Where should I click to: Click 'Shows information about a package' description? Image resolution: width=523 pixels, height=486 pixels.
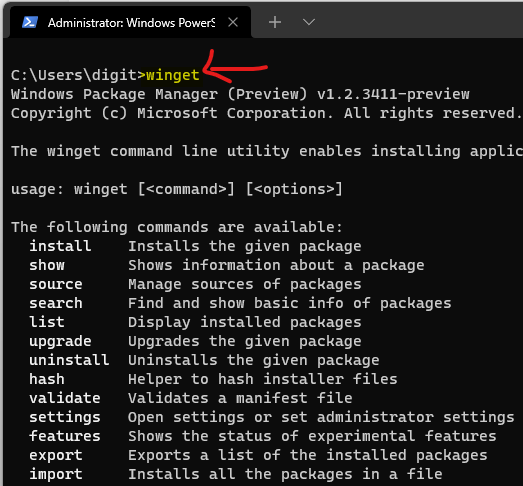coord(276,266)
